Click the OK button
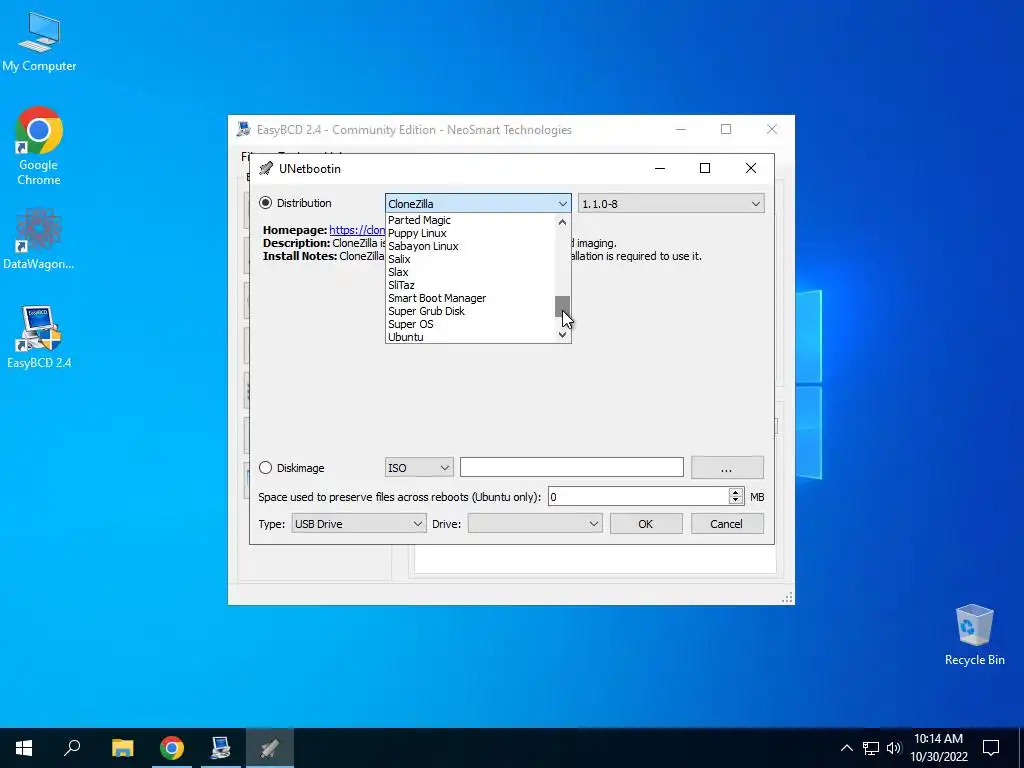 click(x=646, y=524)
